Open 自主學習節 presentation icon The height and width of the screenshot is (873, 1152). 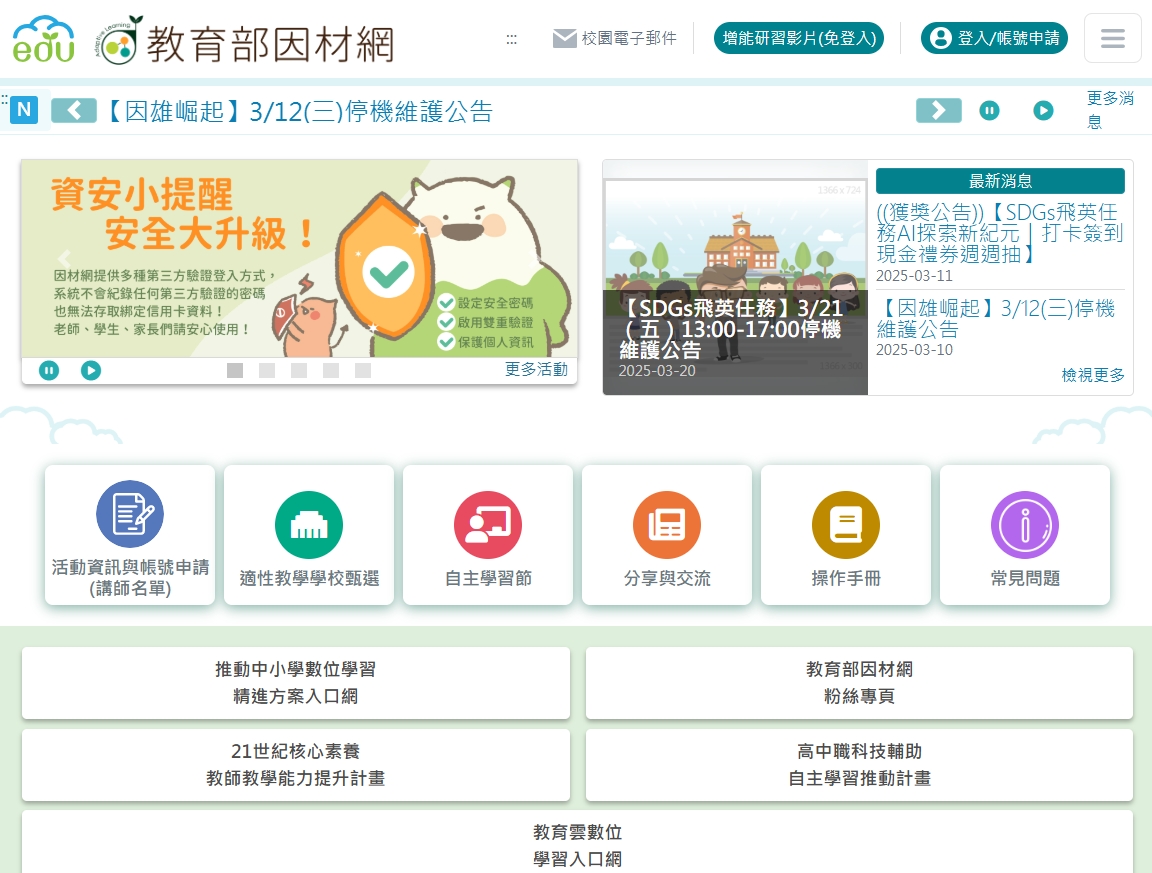coord(488,525)
